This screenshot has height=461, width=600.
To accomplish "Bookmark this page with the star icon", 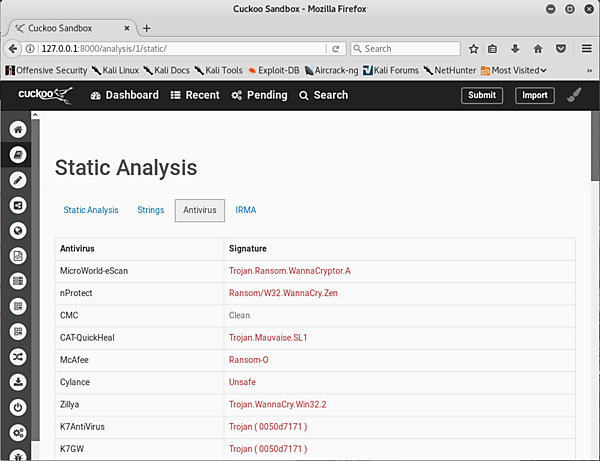I will point(474,48).
